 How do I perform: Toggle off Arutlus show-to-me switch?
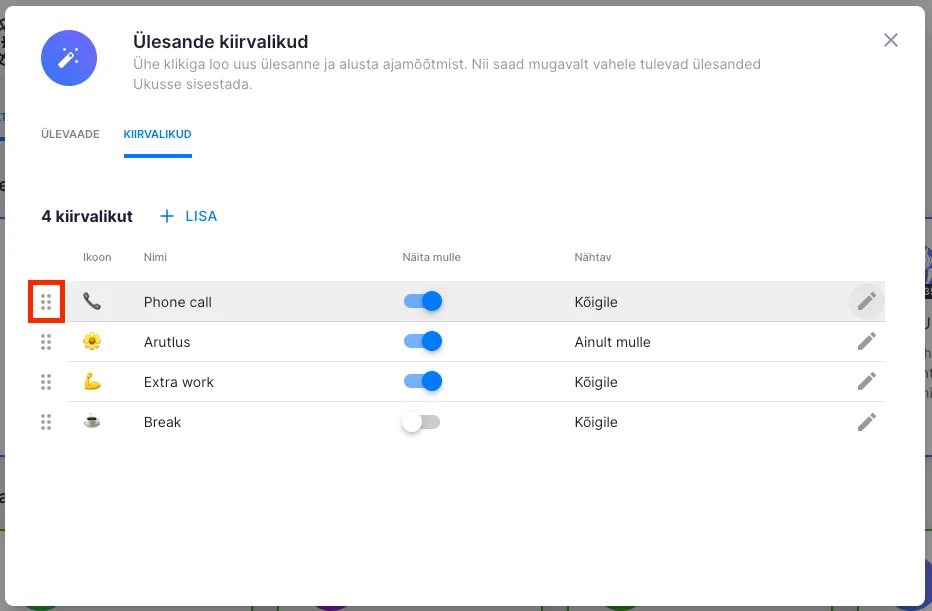point(422,342)
